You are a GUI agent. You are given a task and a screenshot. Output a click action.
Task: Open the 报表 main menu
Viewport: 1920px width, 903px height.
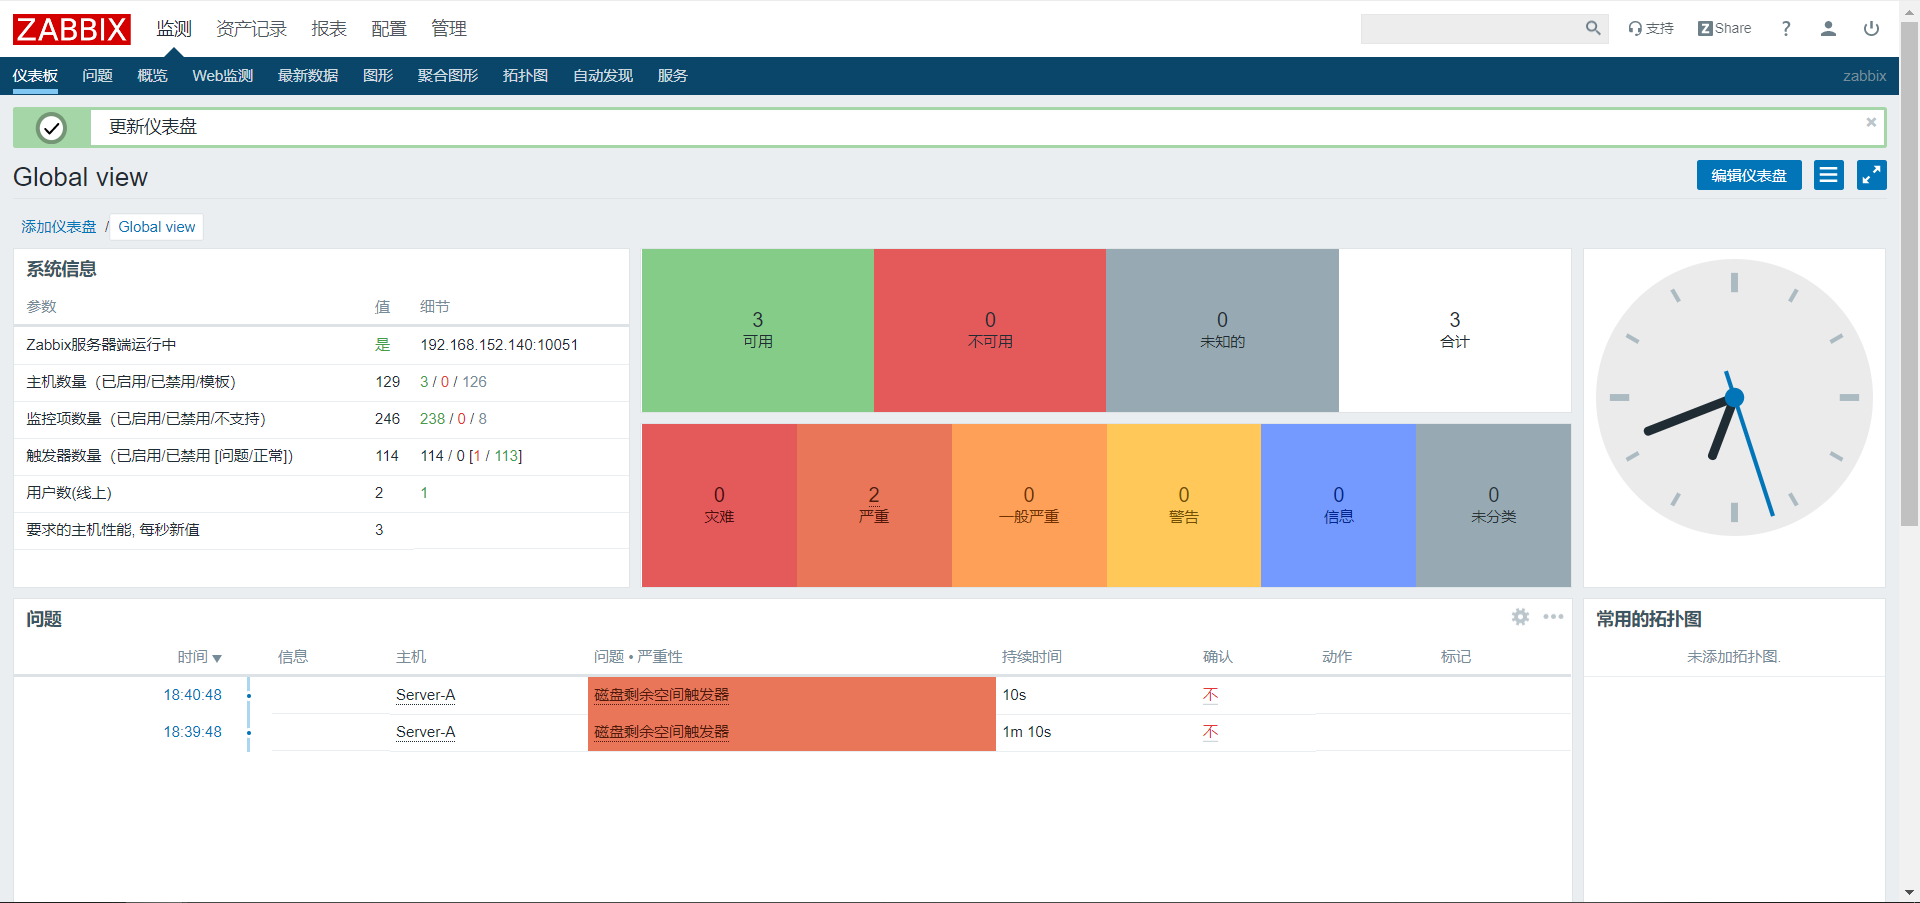click(329, 29)
